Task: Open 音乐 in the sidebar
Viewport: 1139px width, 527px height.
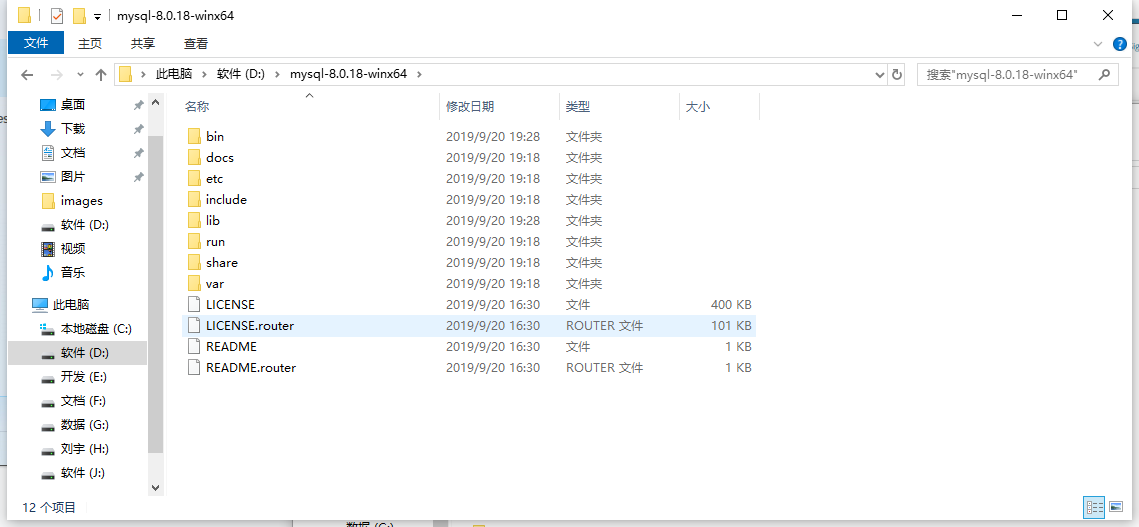Action: [x=73, y=273]
